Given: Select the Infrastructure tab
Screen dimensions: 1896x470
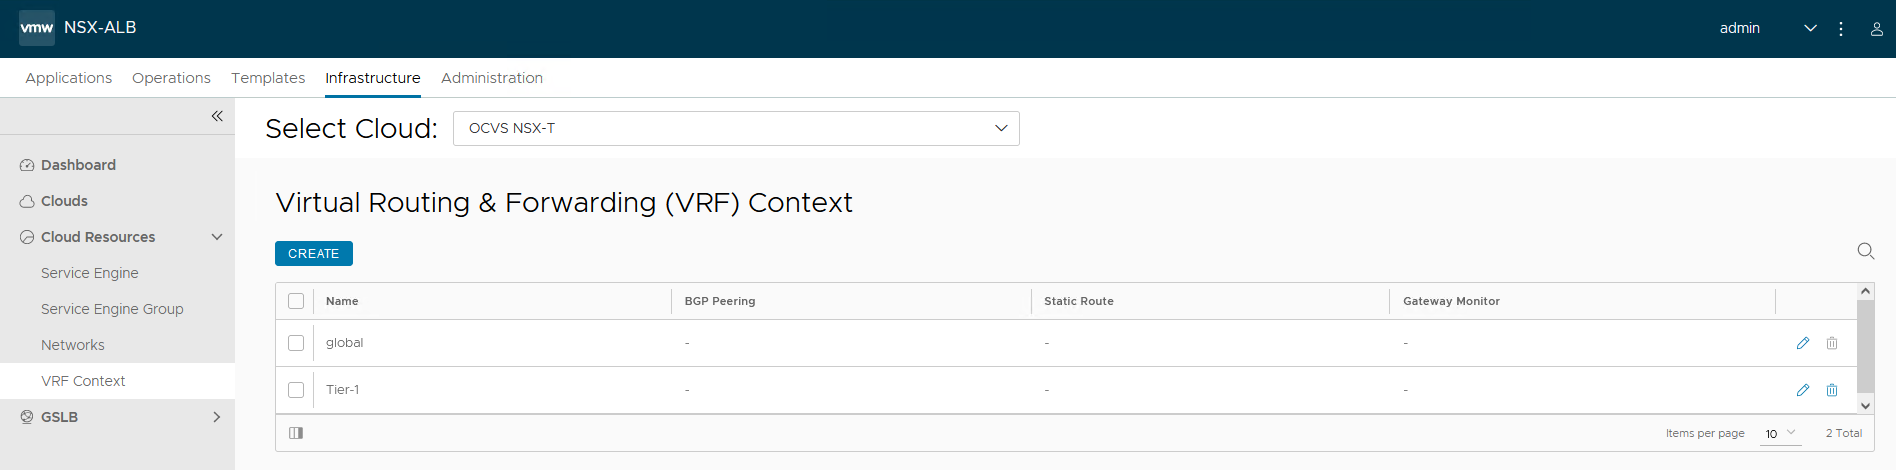Looking at the screenshot, I should point(373,78).
